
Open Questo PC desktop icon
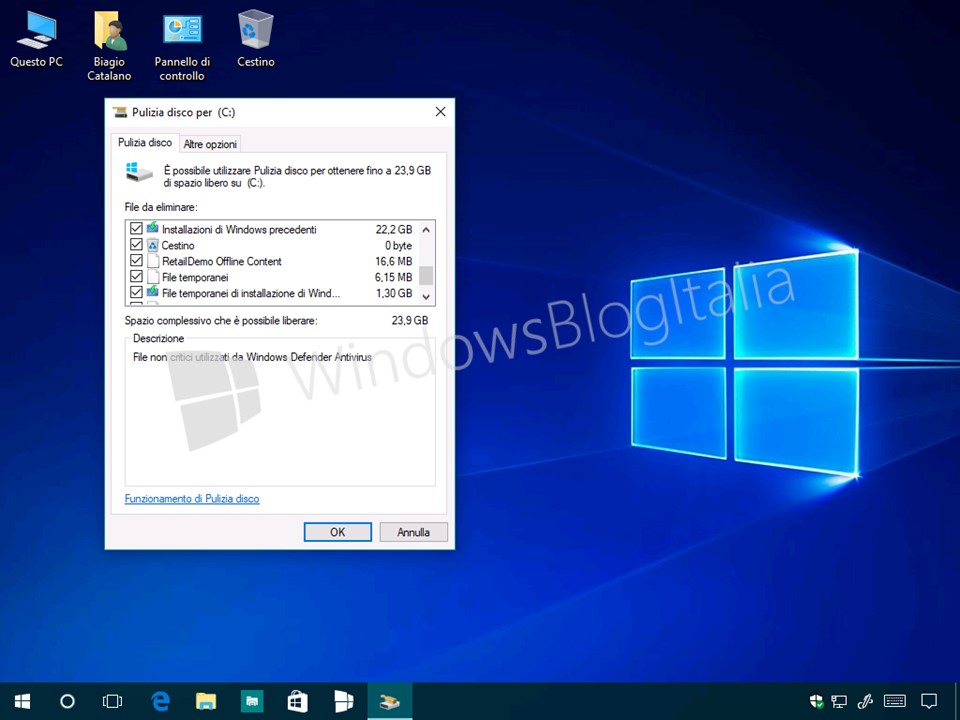(36, 38)
